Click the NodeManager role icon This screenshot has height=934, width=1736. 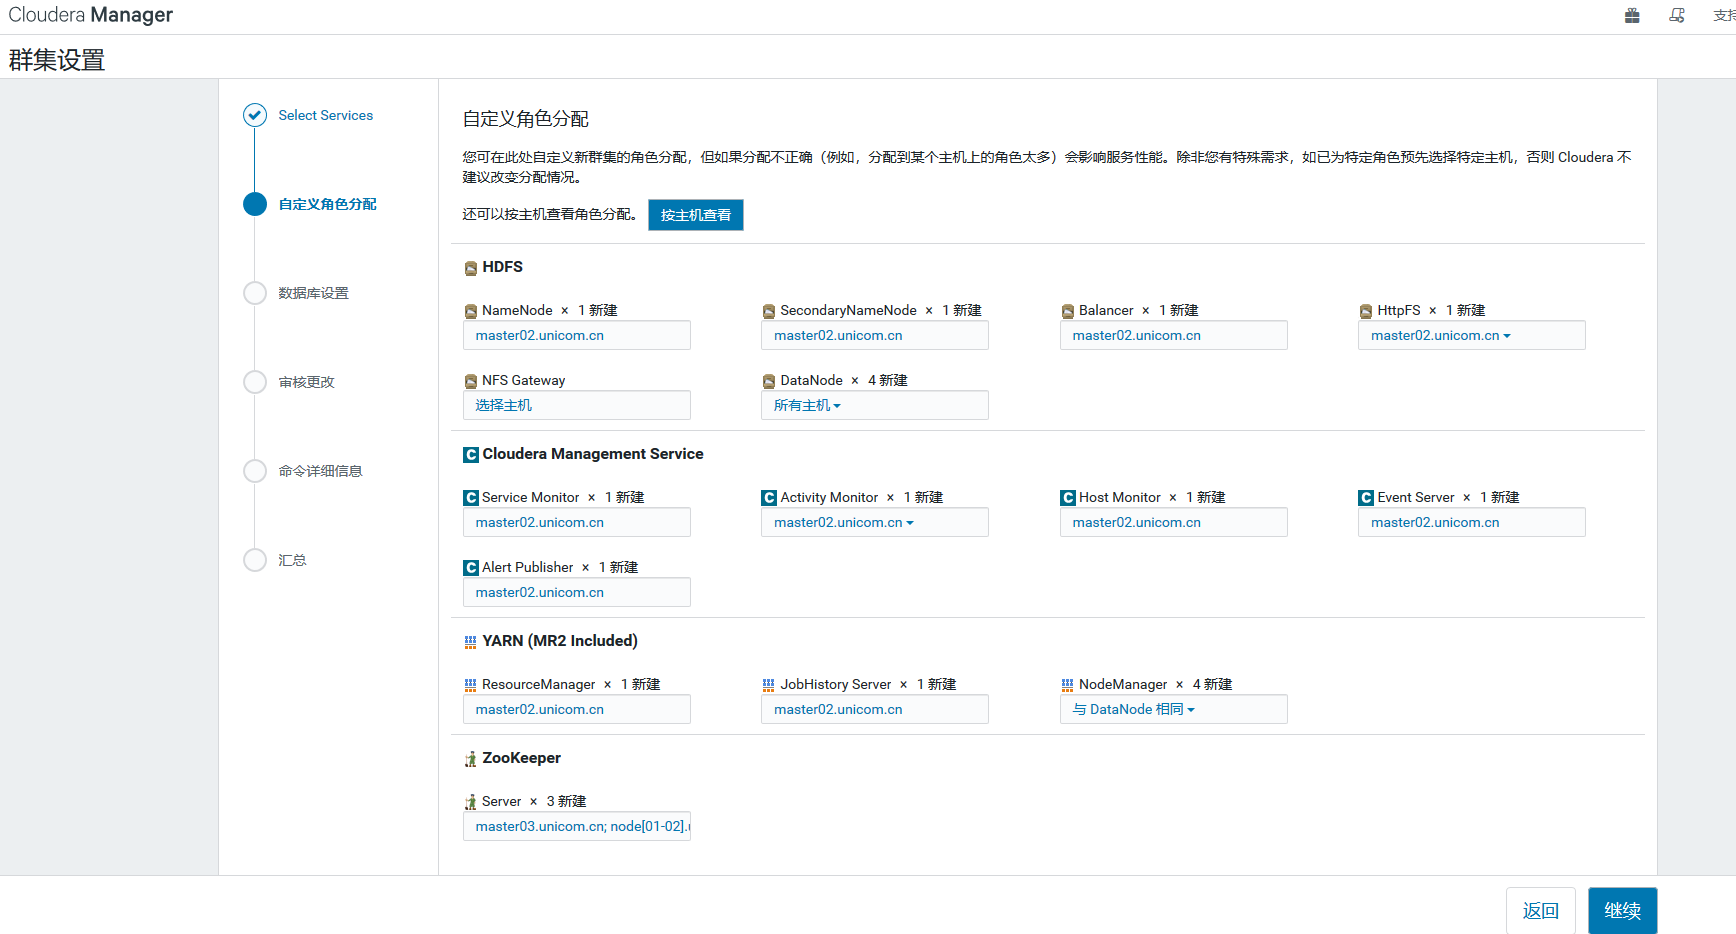click(x=1067, y=685)
